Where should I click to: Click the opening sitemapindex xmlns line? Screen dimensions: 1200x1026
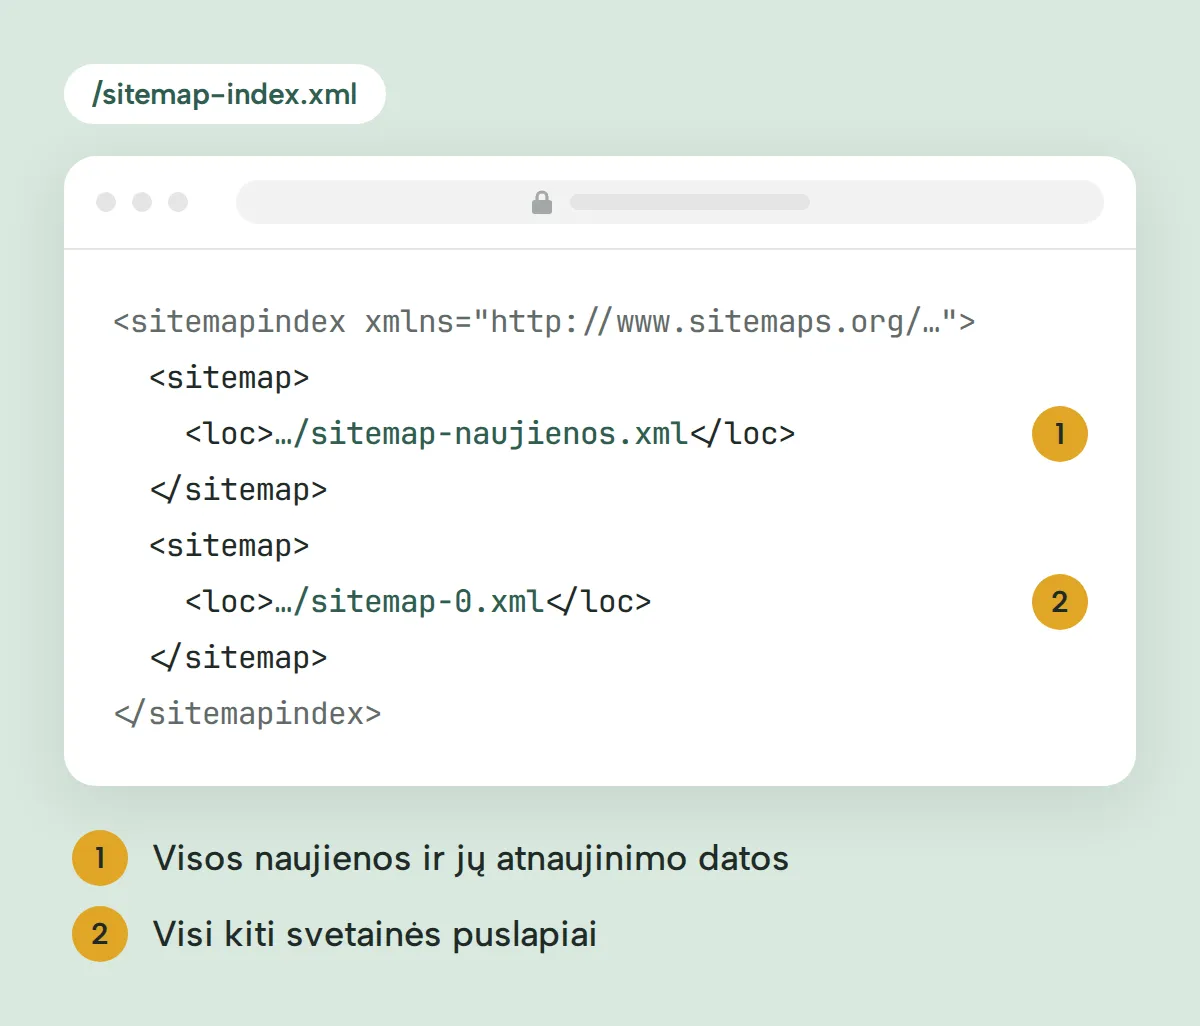pos(544,322)
